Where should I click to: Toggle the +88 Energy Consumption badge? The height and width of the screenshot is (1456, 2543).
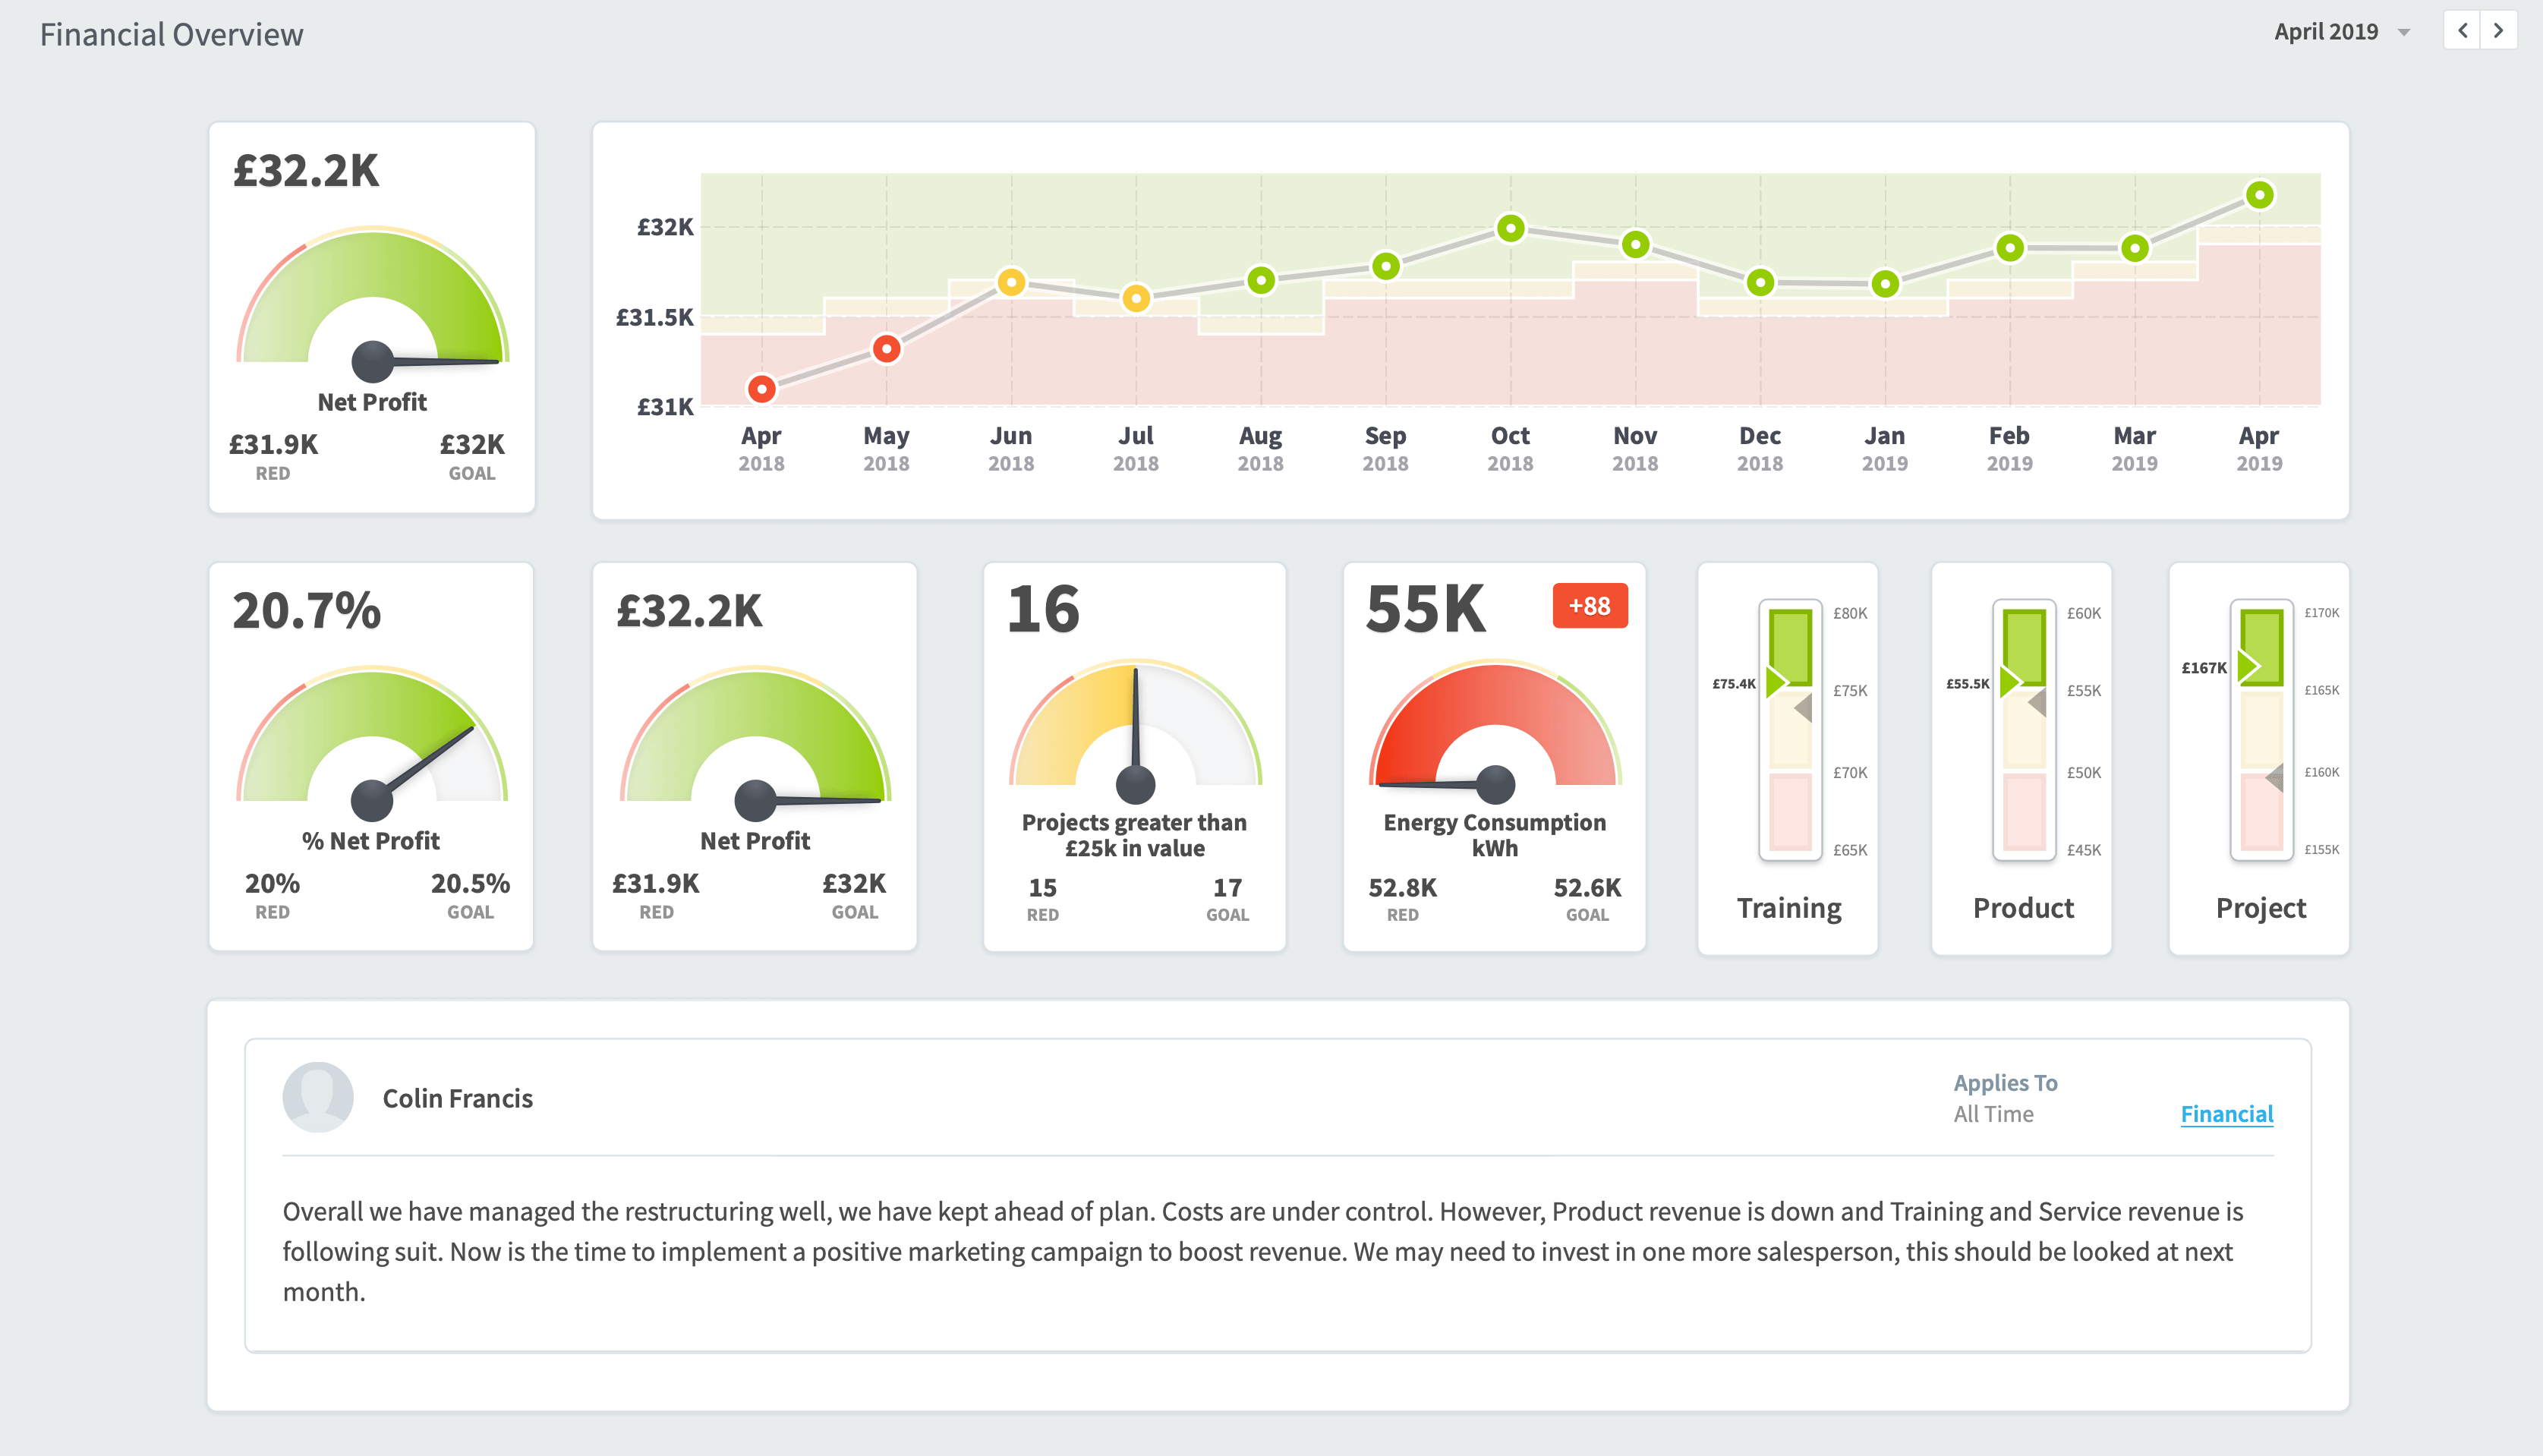click(x=1586, y=606)
